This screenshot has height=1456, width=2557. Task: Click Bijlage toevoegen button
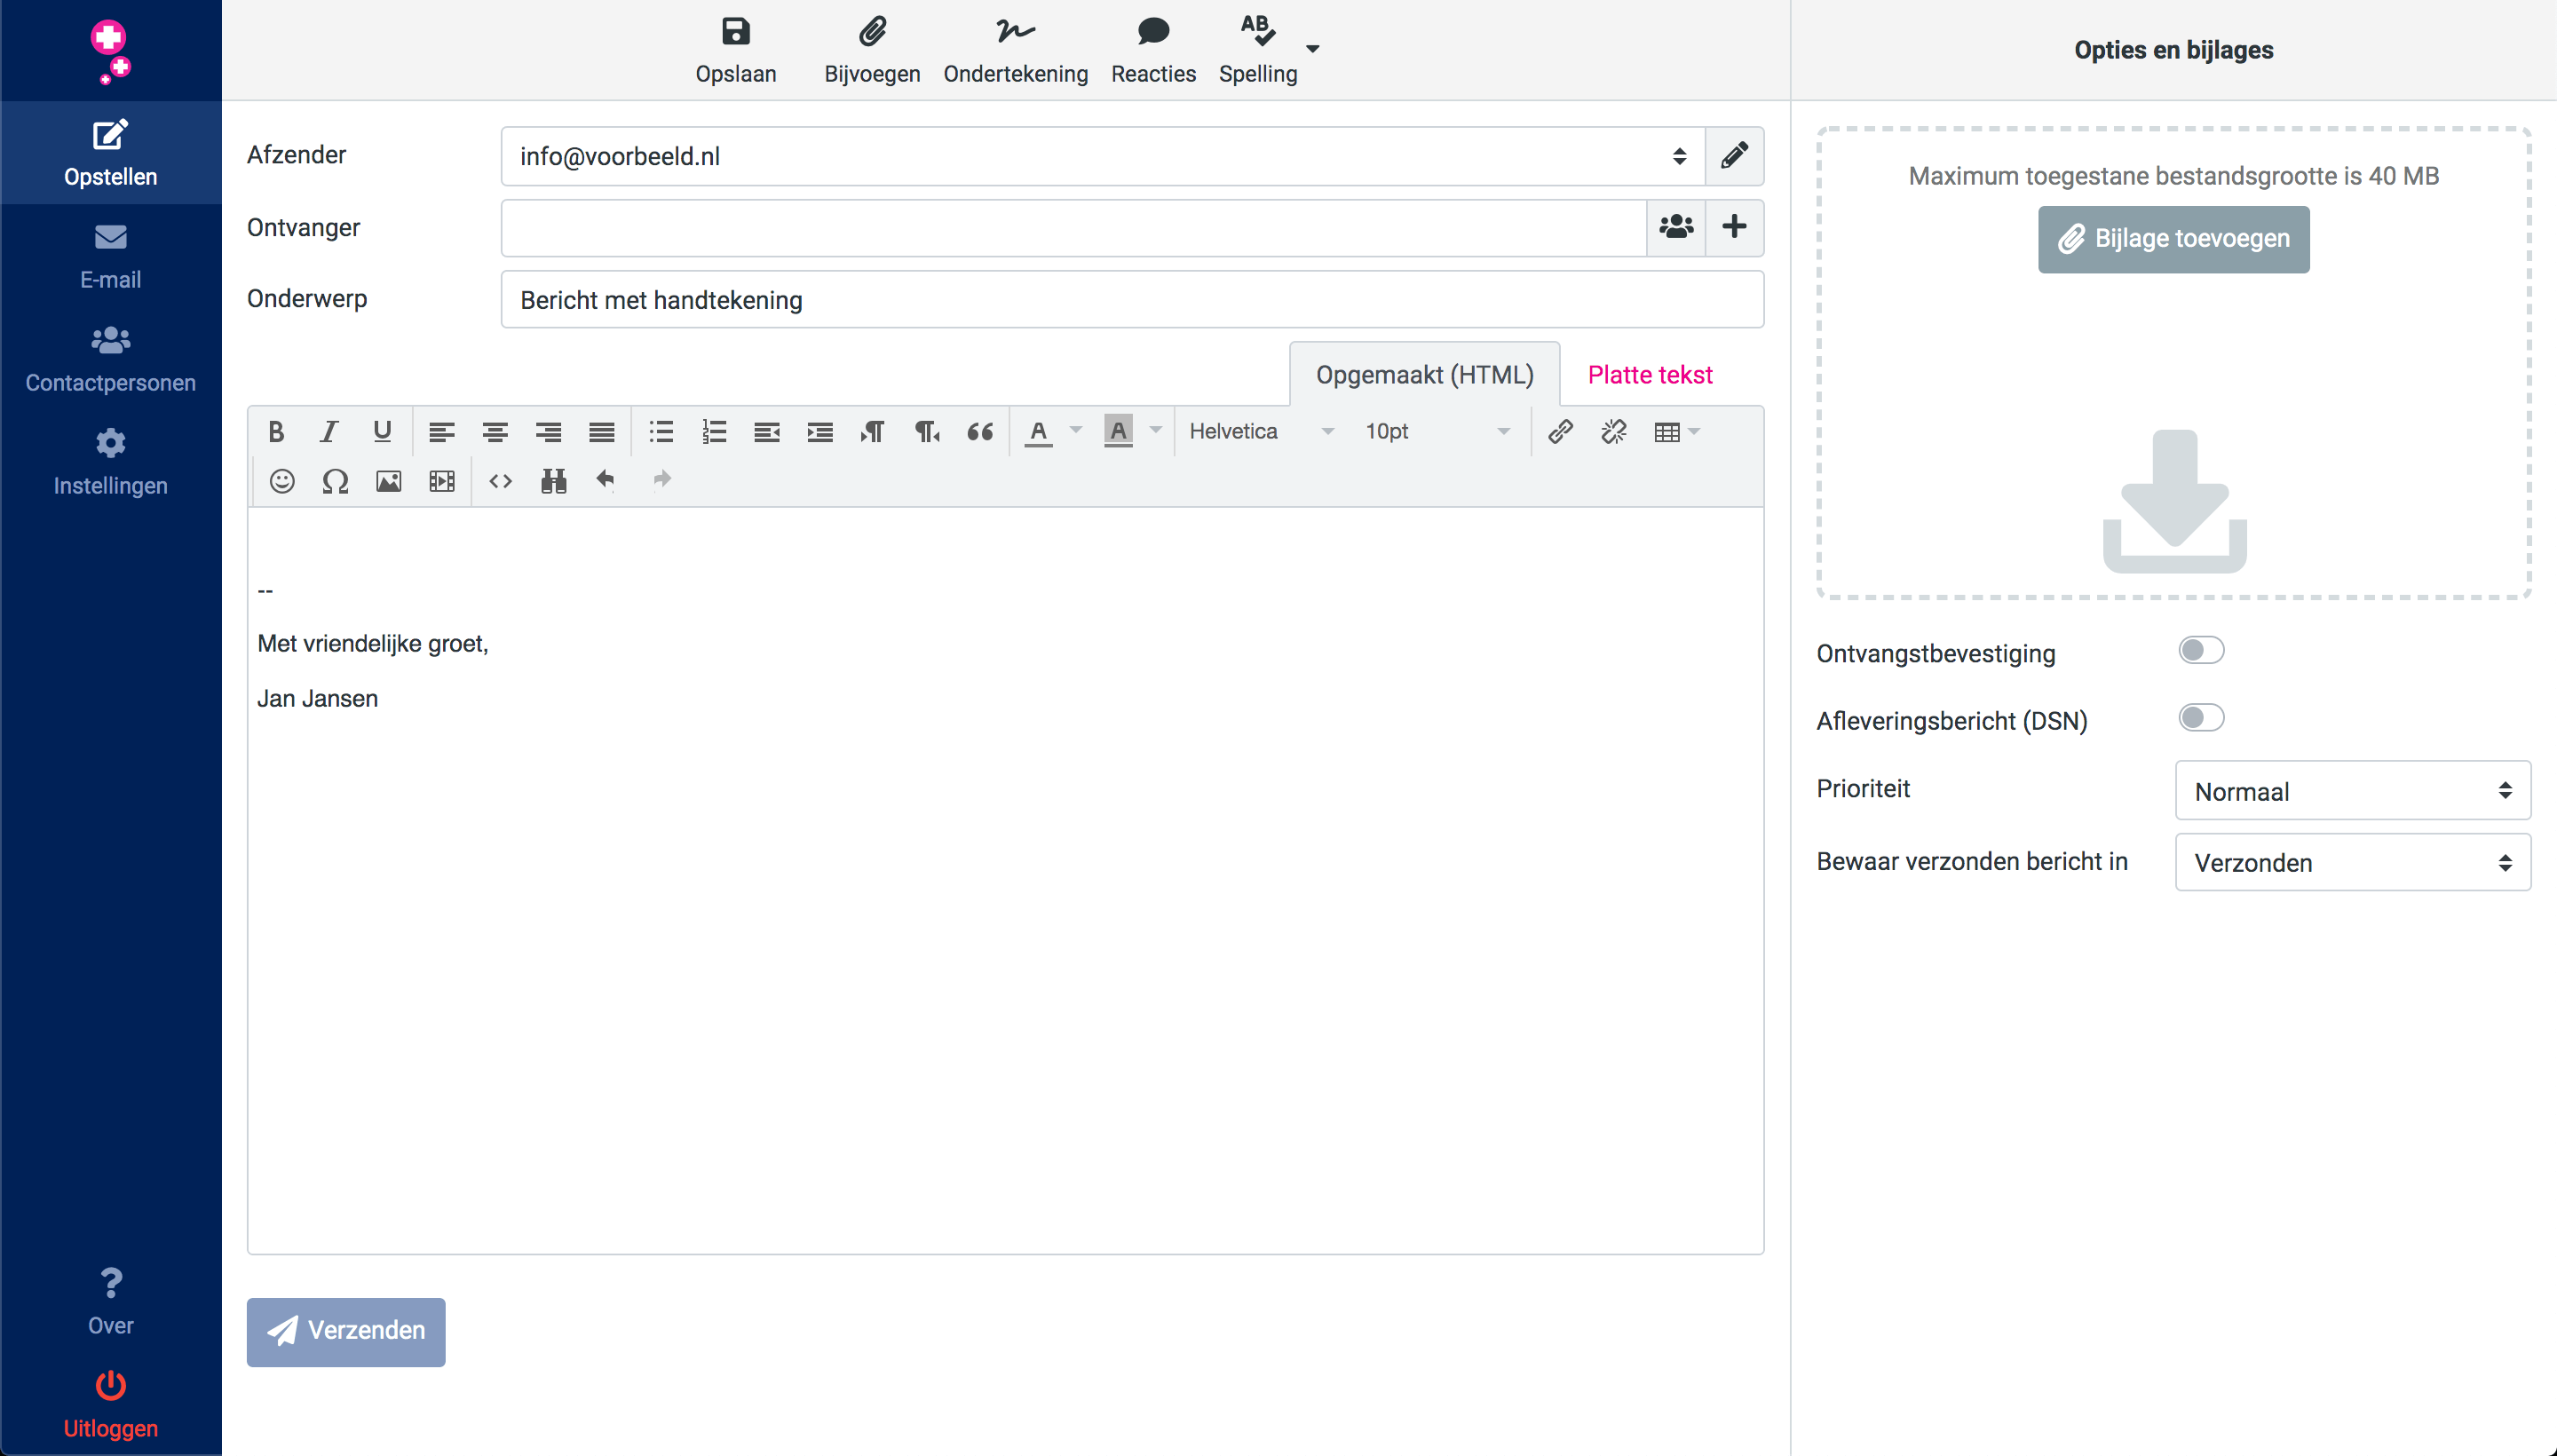pyautogui.click(x=2173, y=239)
